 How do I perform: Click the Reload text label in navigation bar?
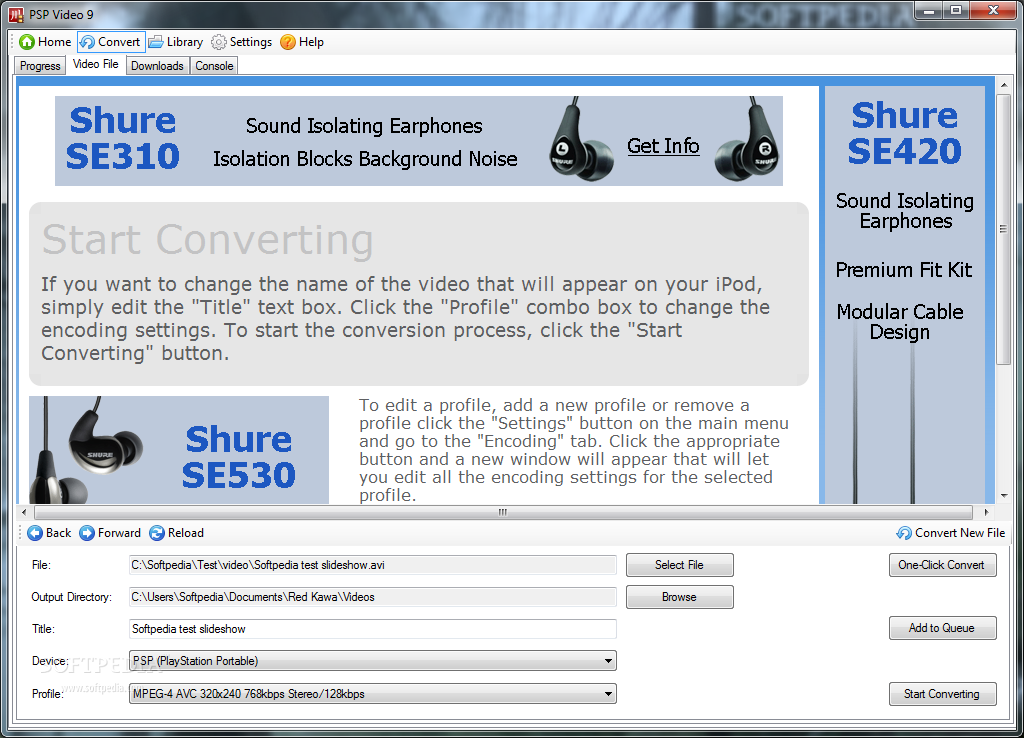(185, 533)
